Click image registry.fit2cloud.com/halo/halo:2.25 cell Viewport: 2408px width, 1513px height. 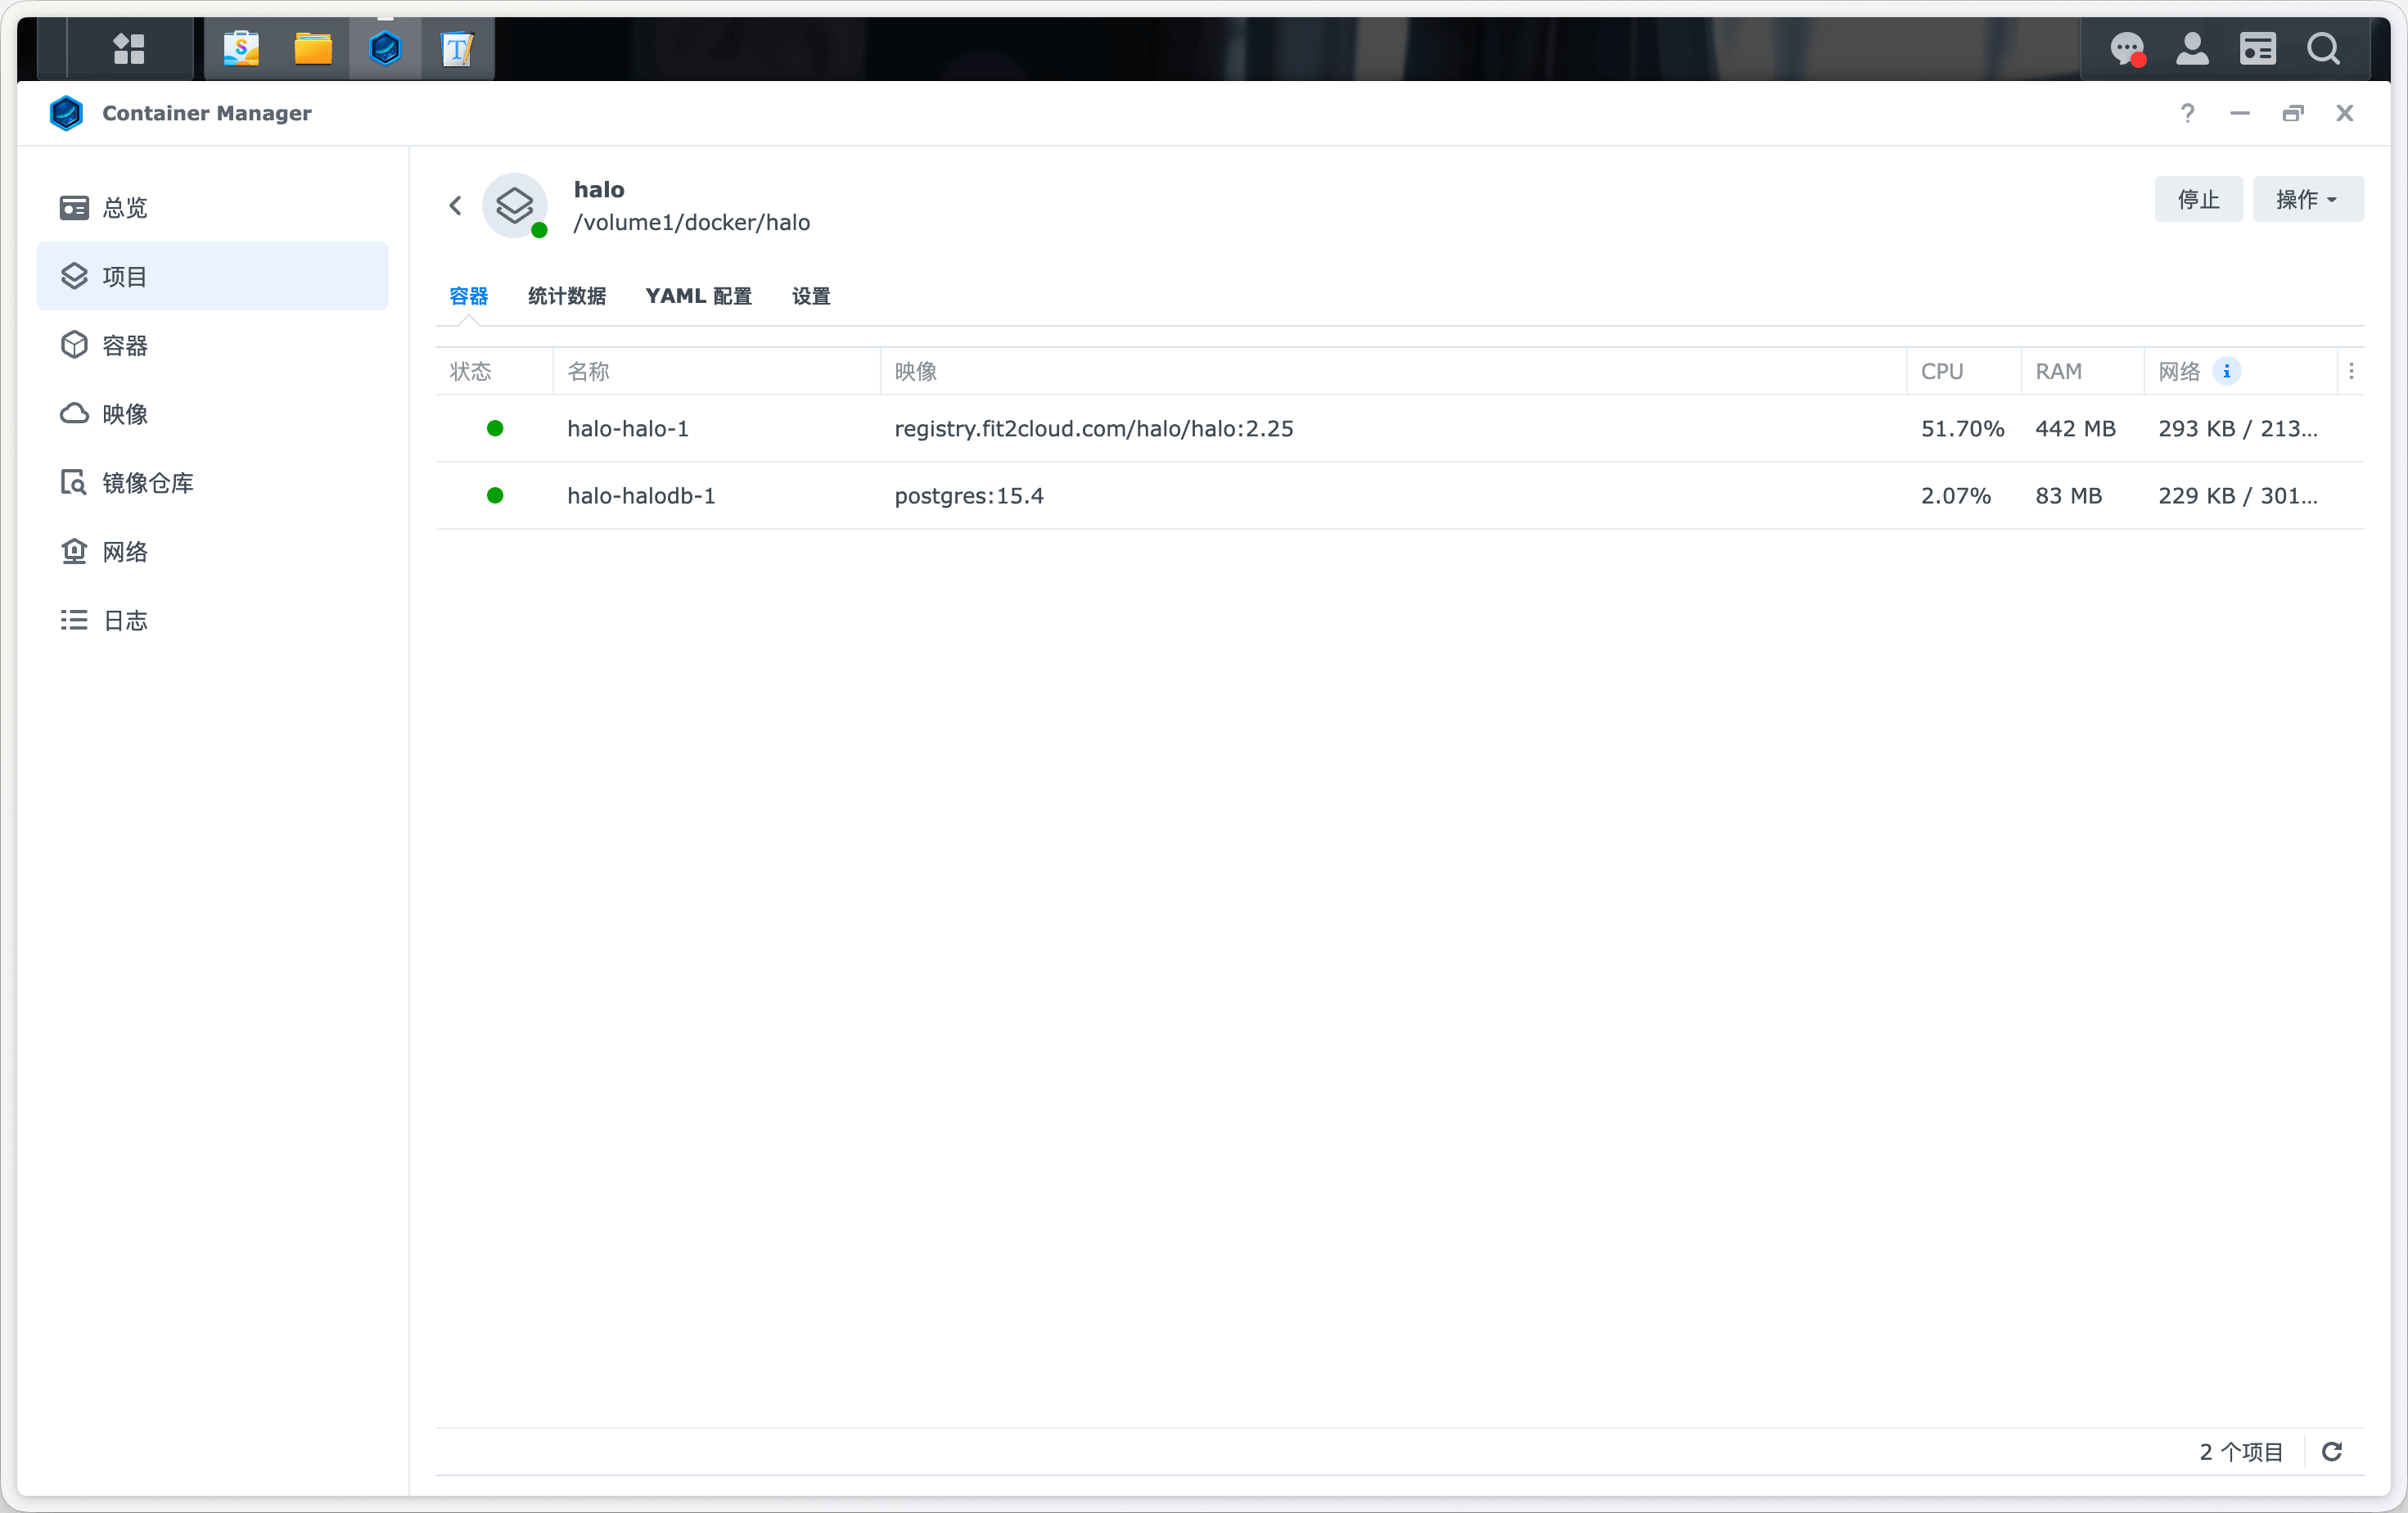point(1093,428)
